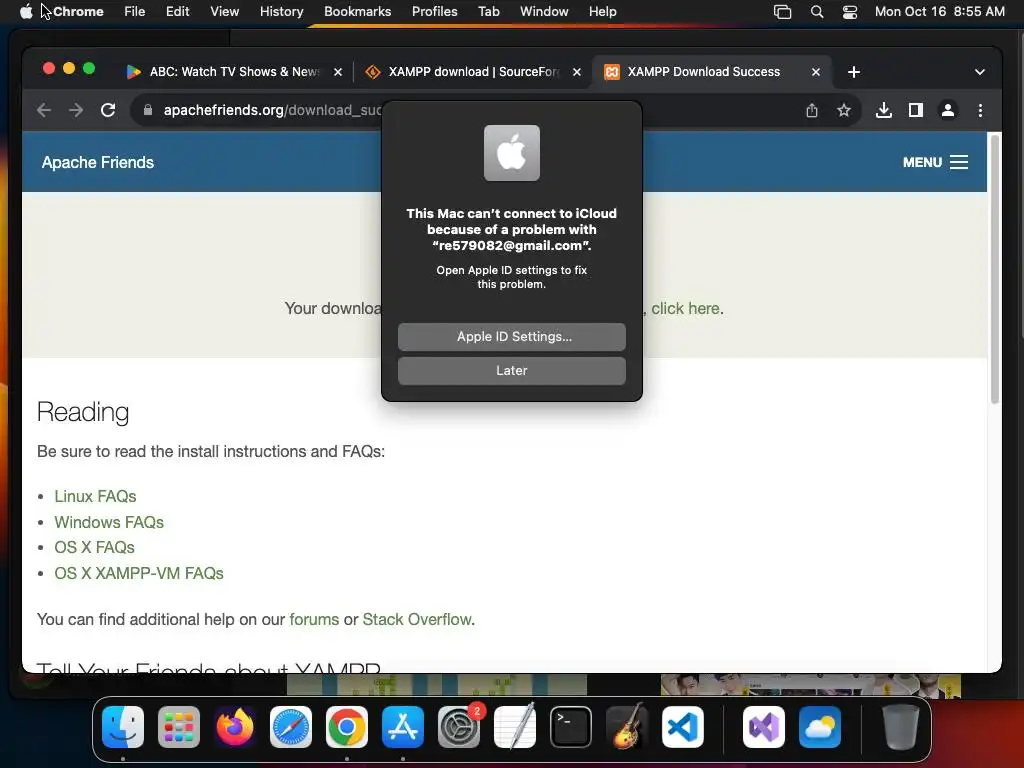Open Finder from the Dock

[123, 727]
